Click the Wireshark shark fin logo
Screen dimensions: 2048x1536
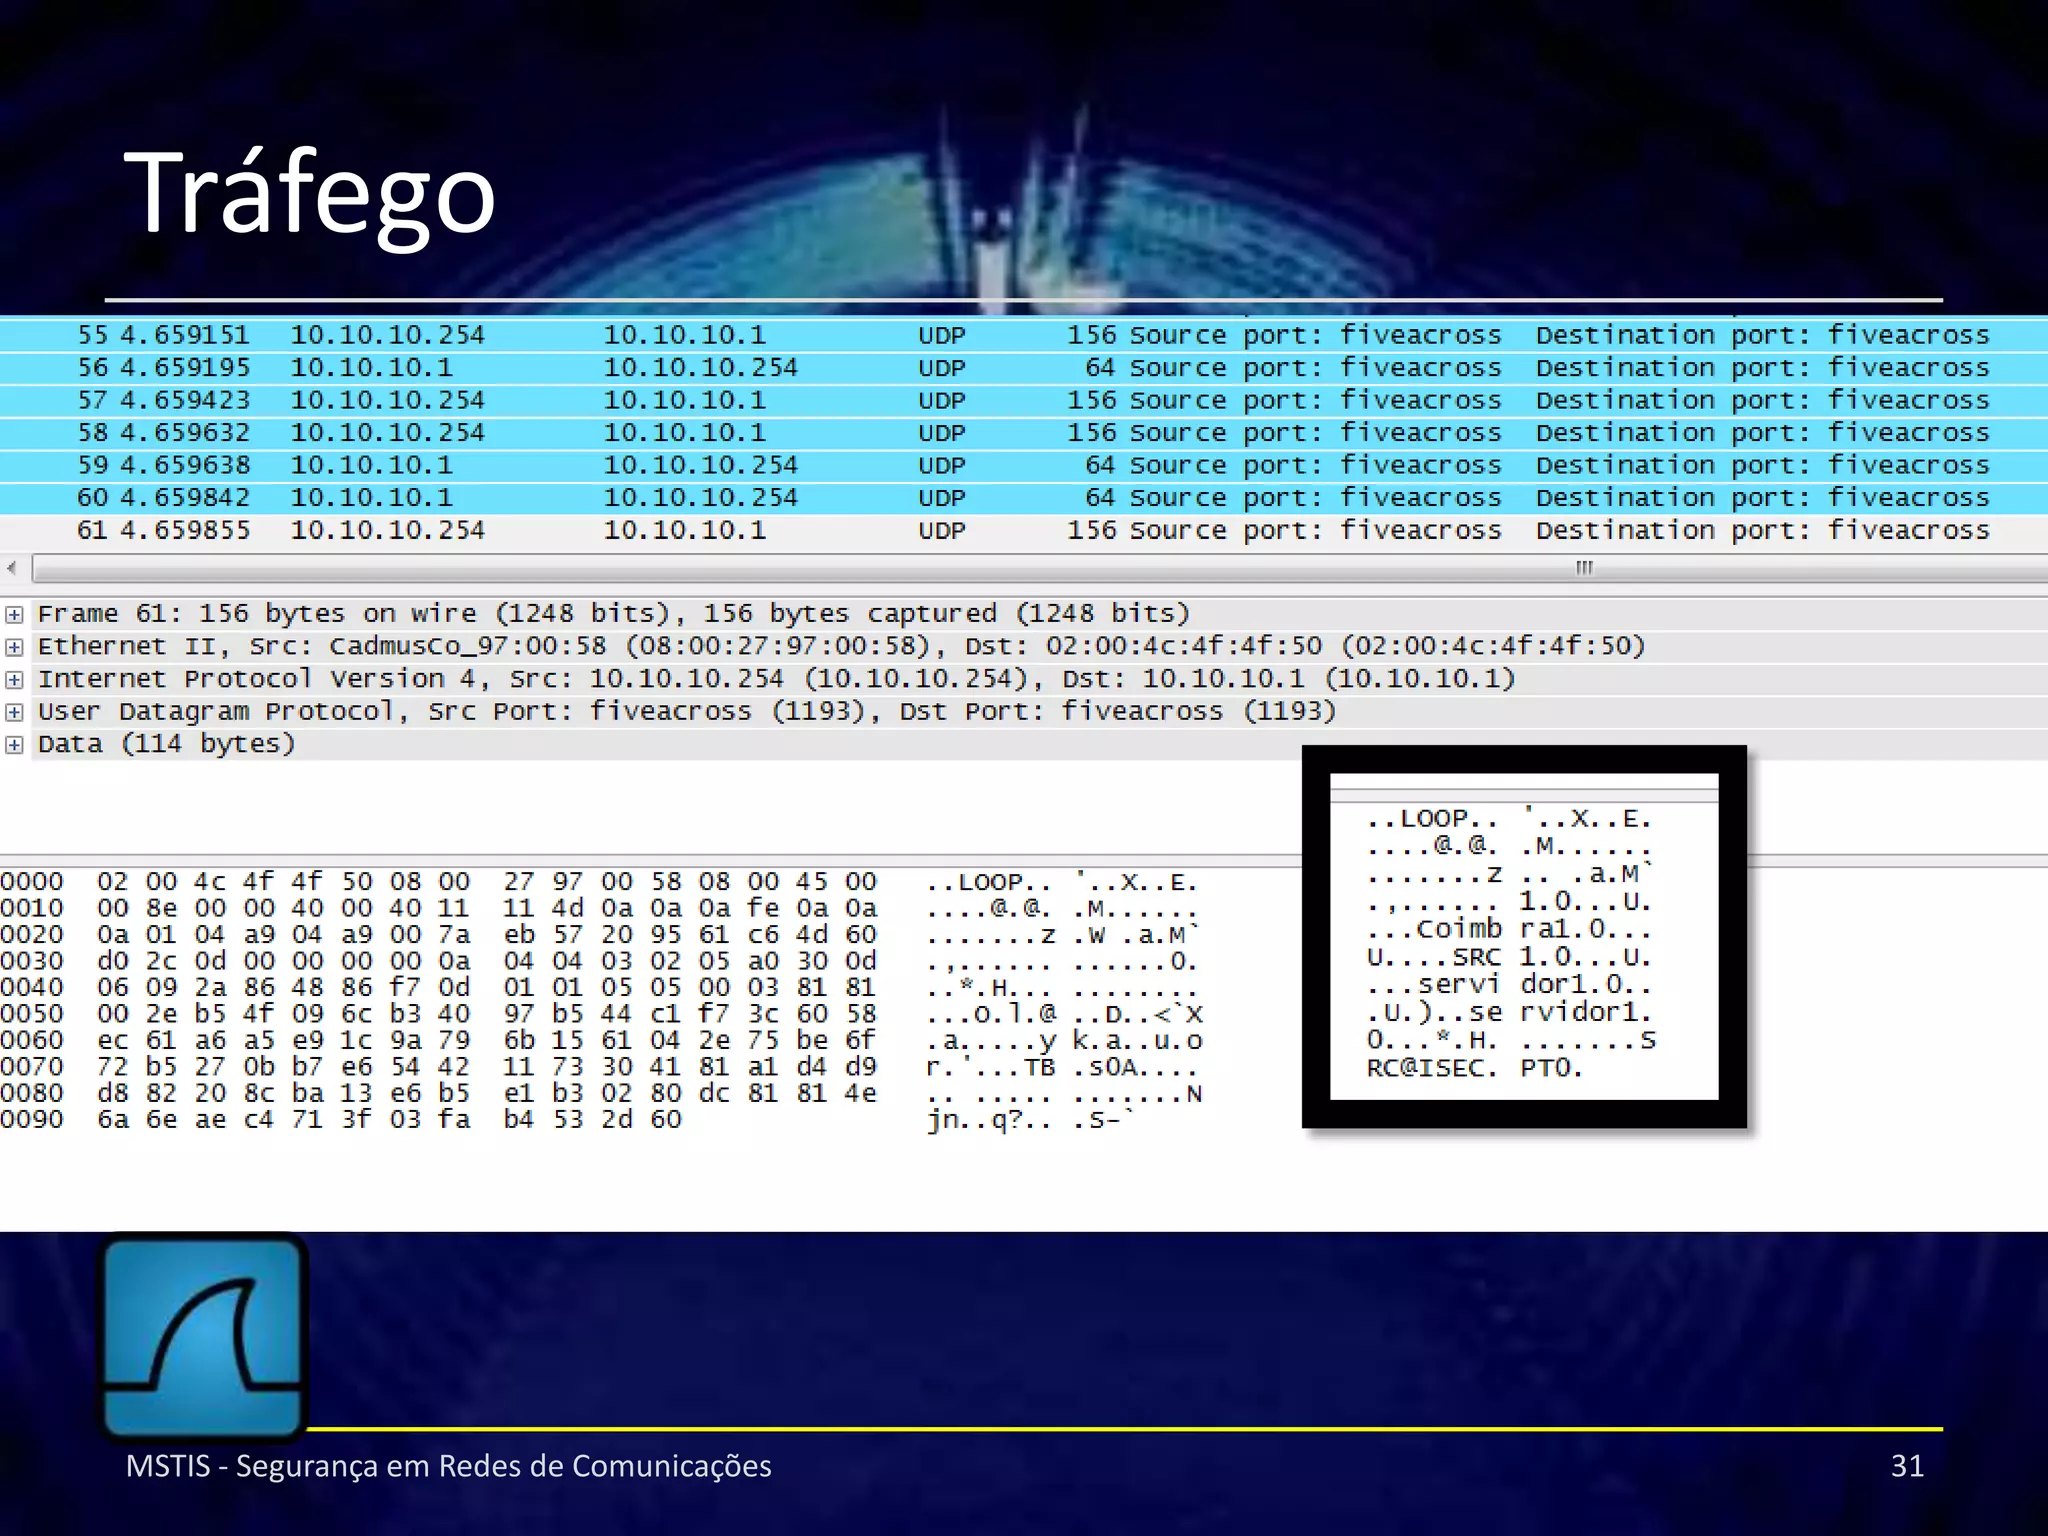coord(204,1336)
